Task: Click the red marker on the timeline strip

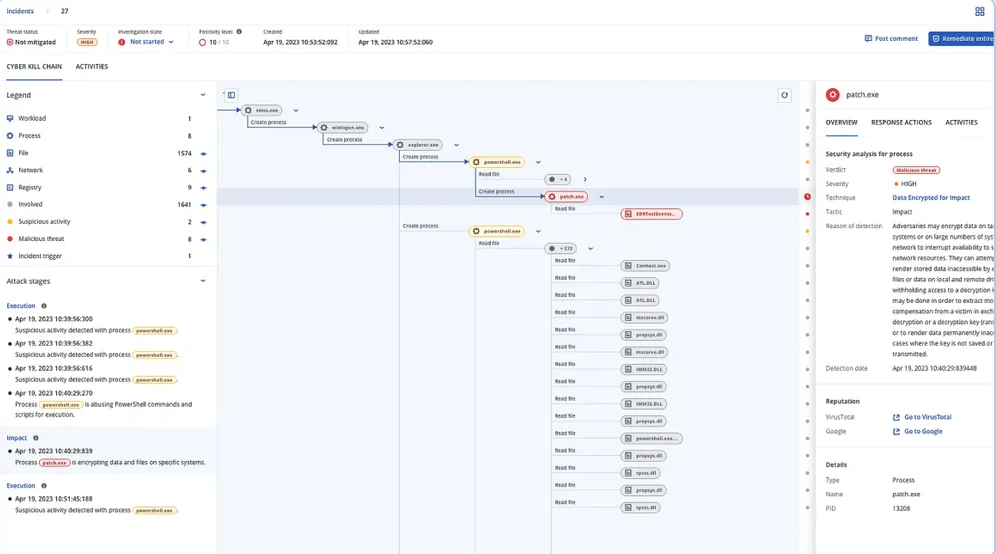Action: coord(807,196)
